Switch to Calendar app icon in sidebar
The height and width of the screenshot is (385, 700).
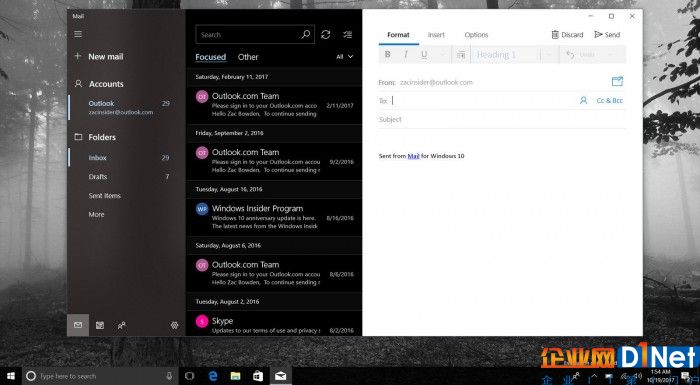[x=100, y=325]
